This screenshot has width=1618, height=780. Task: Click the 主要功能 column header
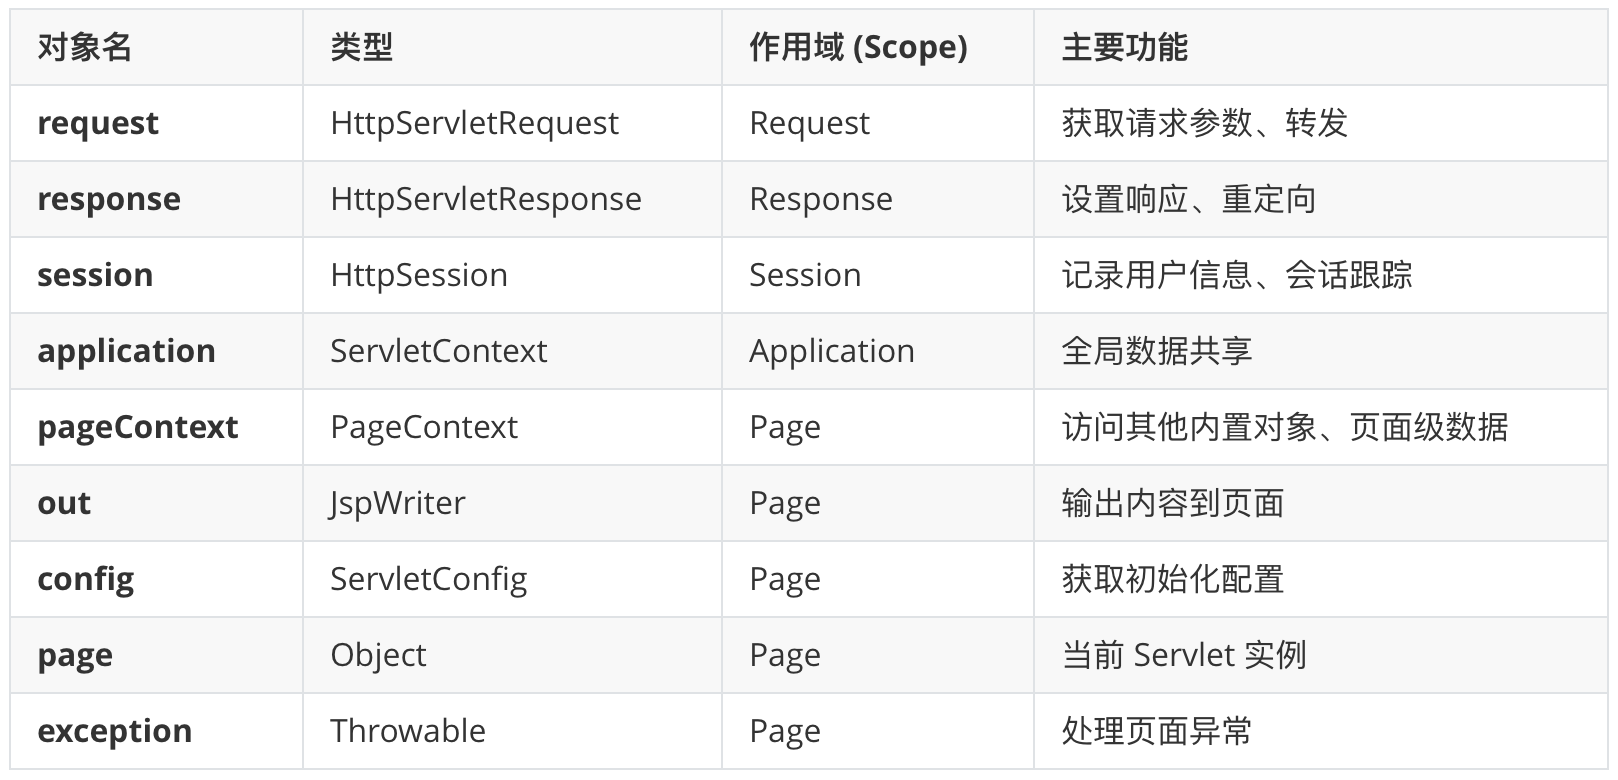(x=1124, y=47)
